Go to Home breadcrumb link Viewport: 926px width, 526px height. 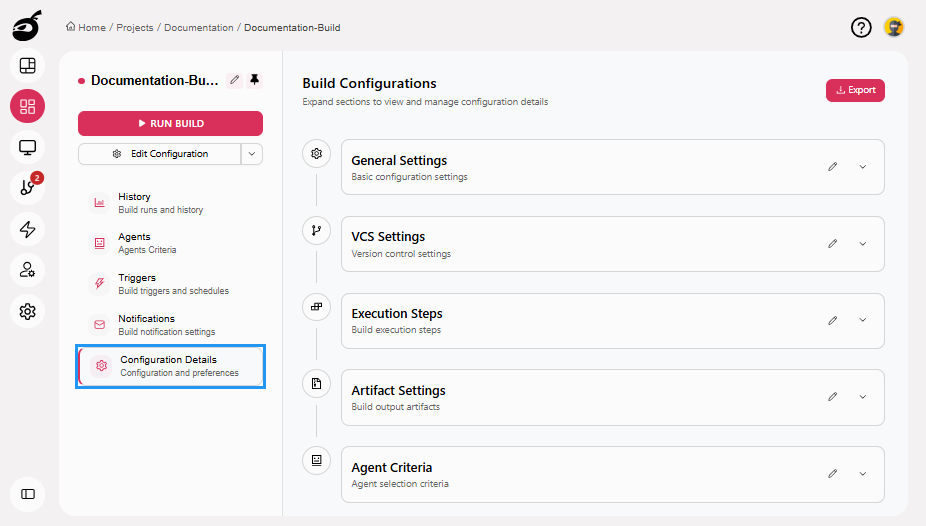[x=92, y=28]
